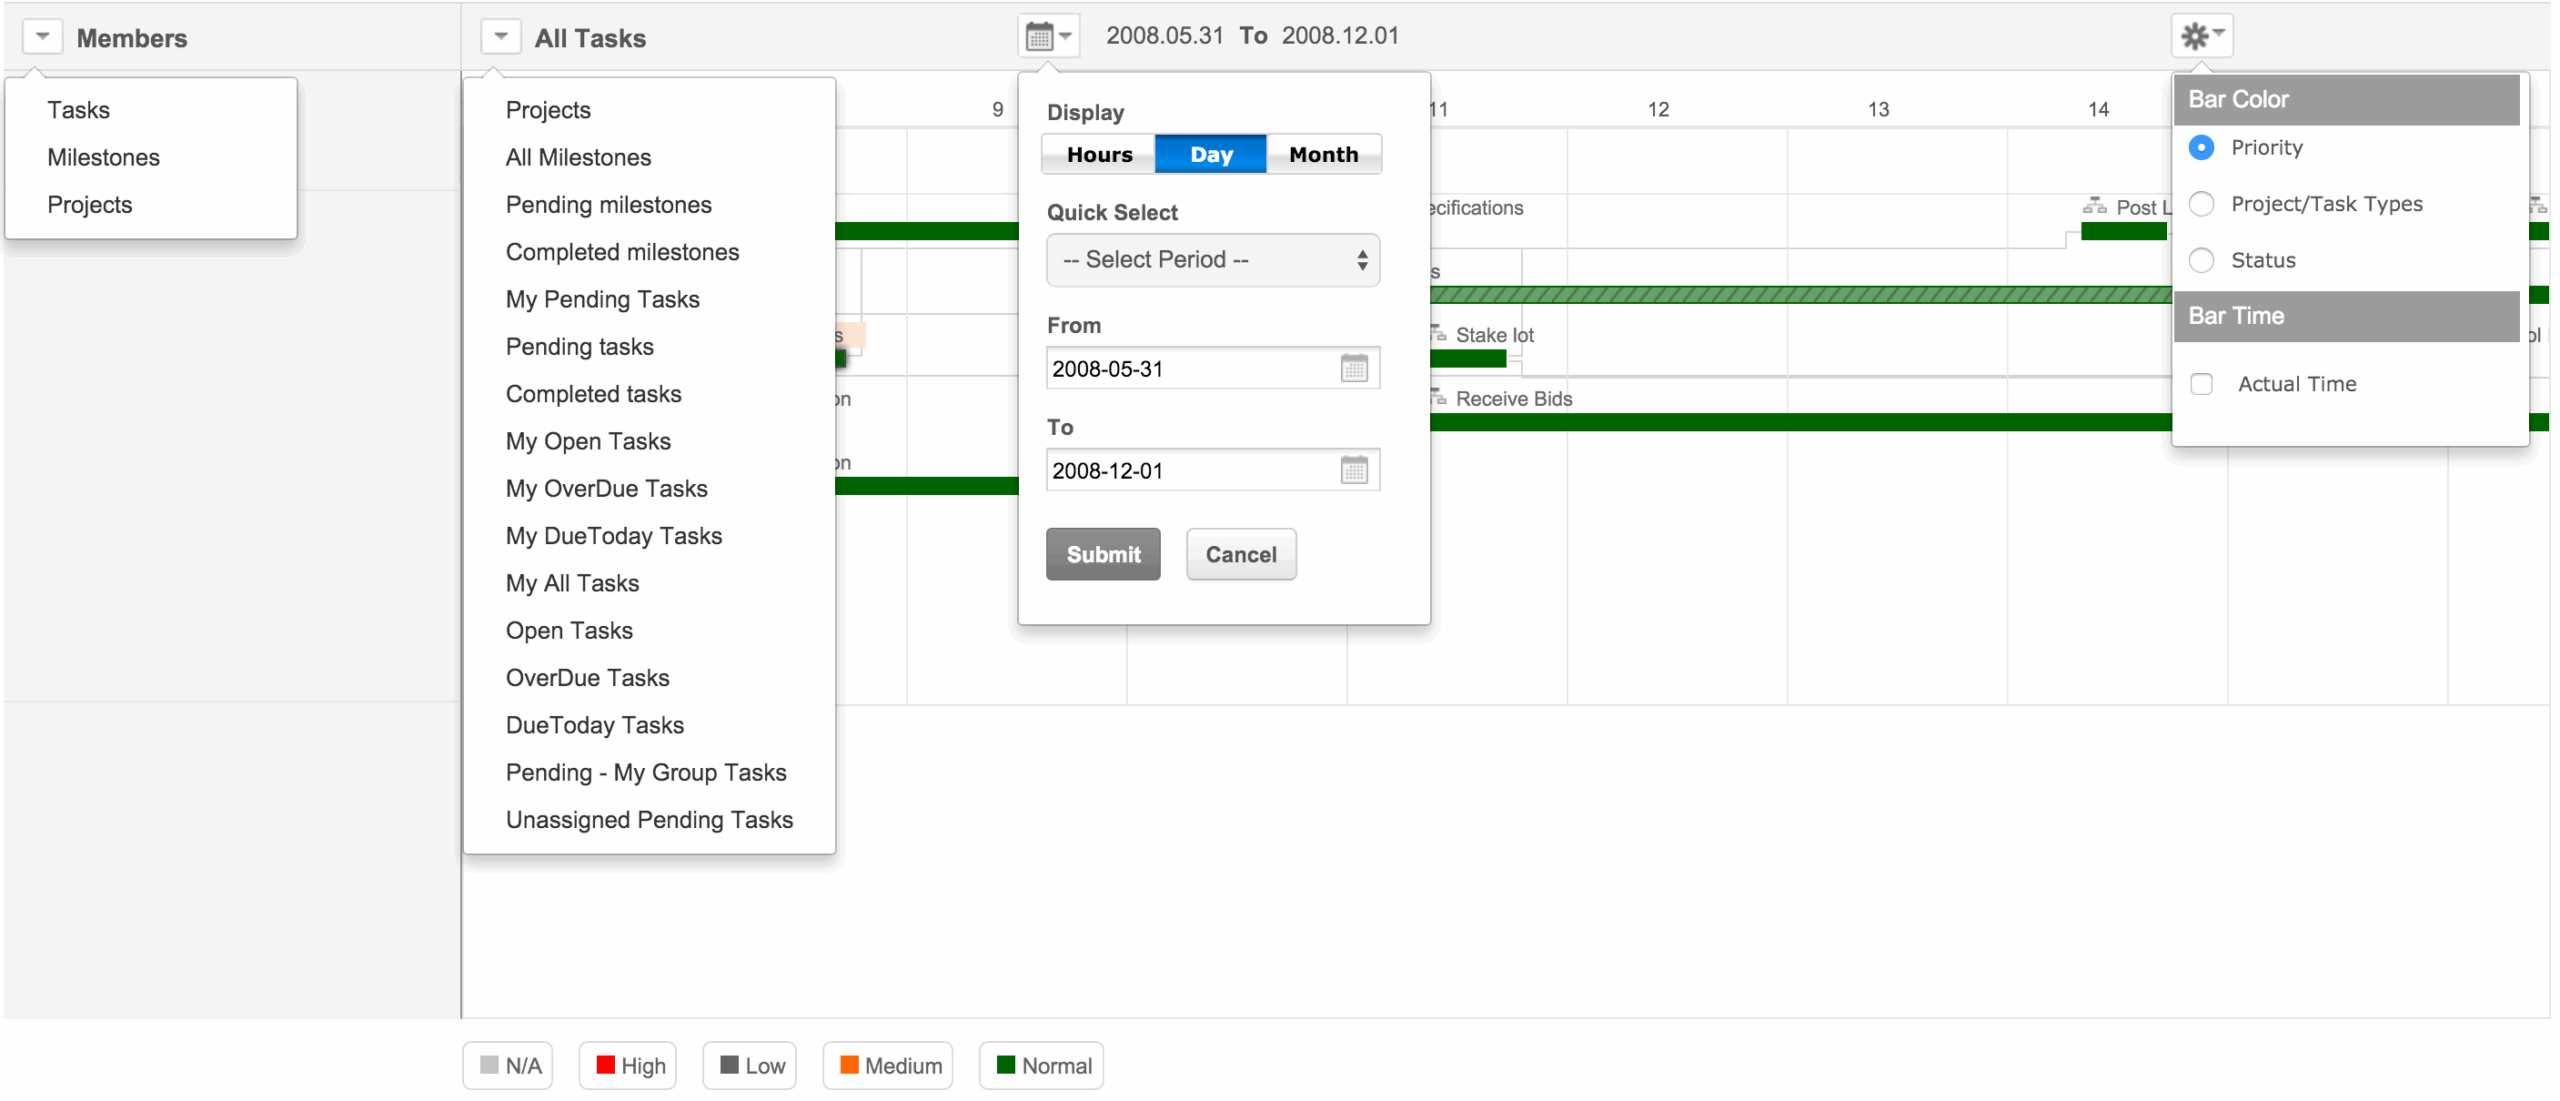
Task: Choose Completed tasks from the filter menu
Action: click(x=593, y=394)
